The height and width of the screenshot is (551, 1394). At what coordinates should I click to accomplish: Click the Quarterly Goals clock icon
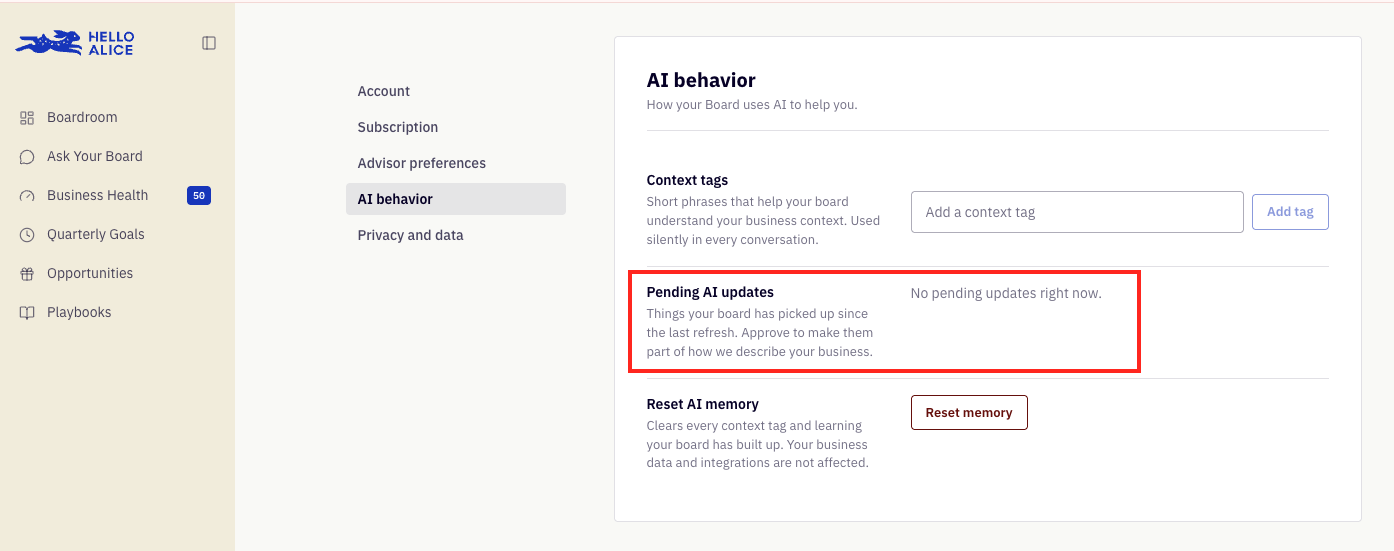click(x=27, y=235)
